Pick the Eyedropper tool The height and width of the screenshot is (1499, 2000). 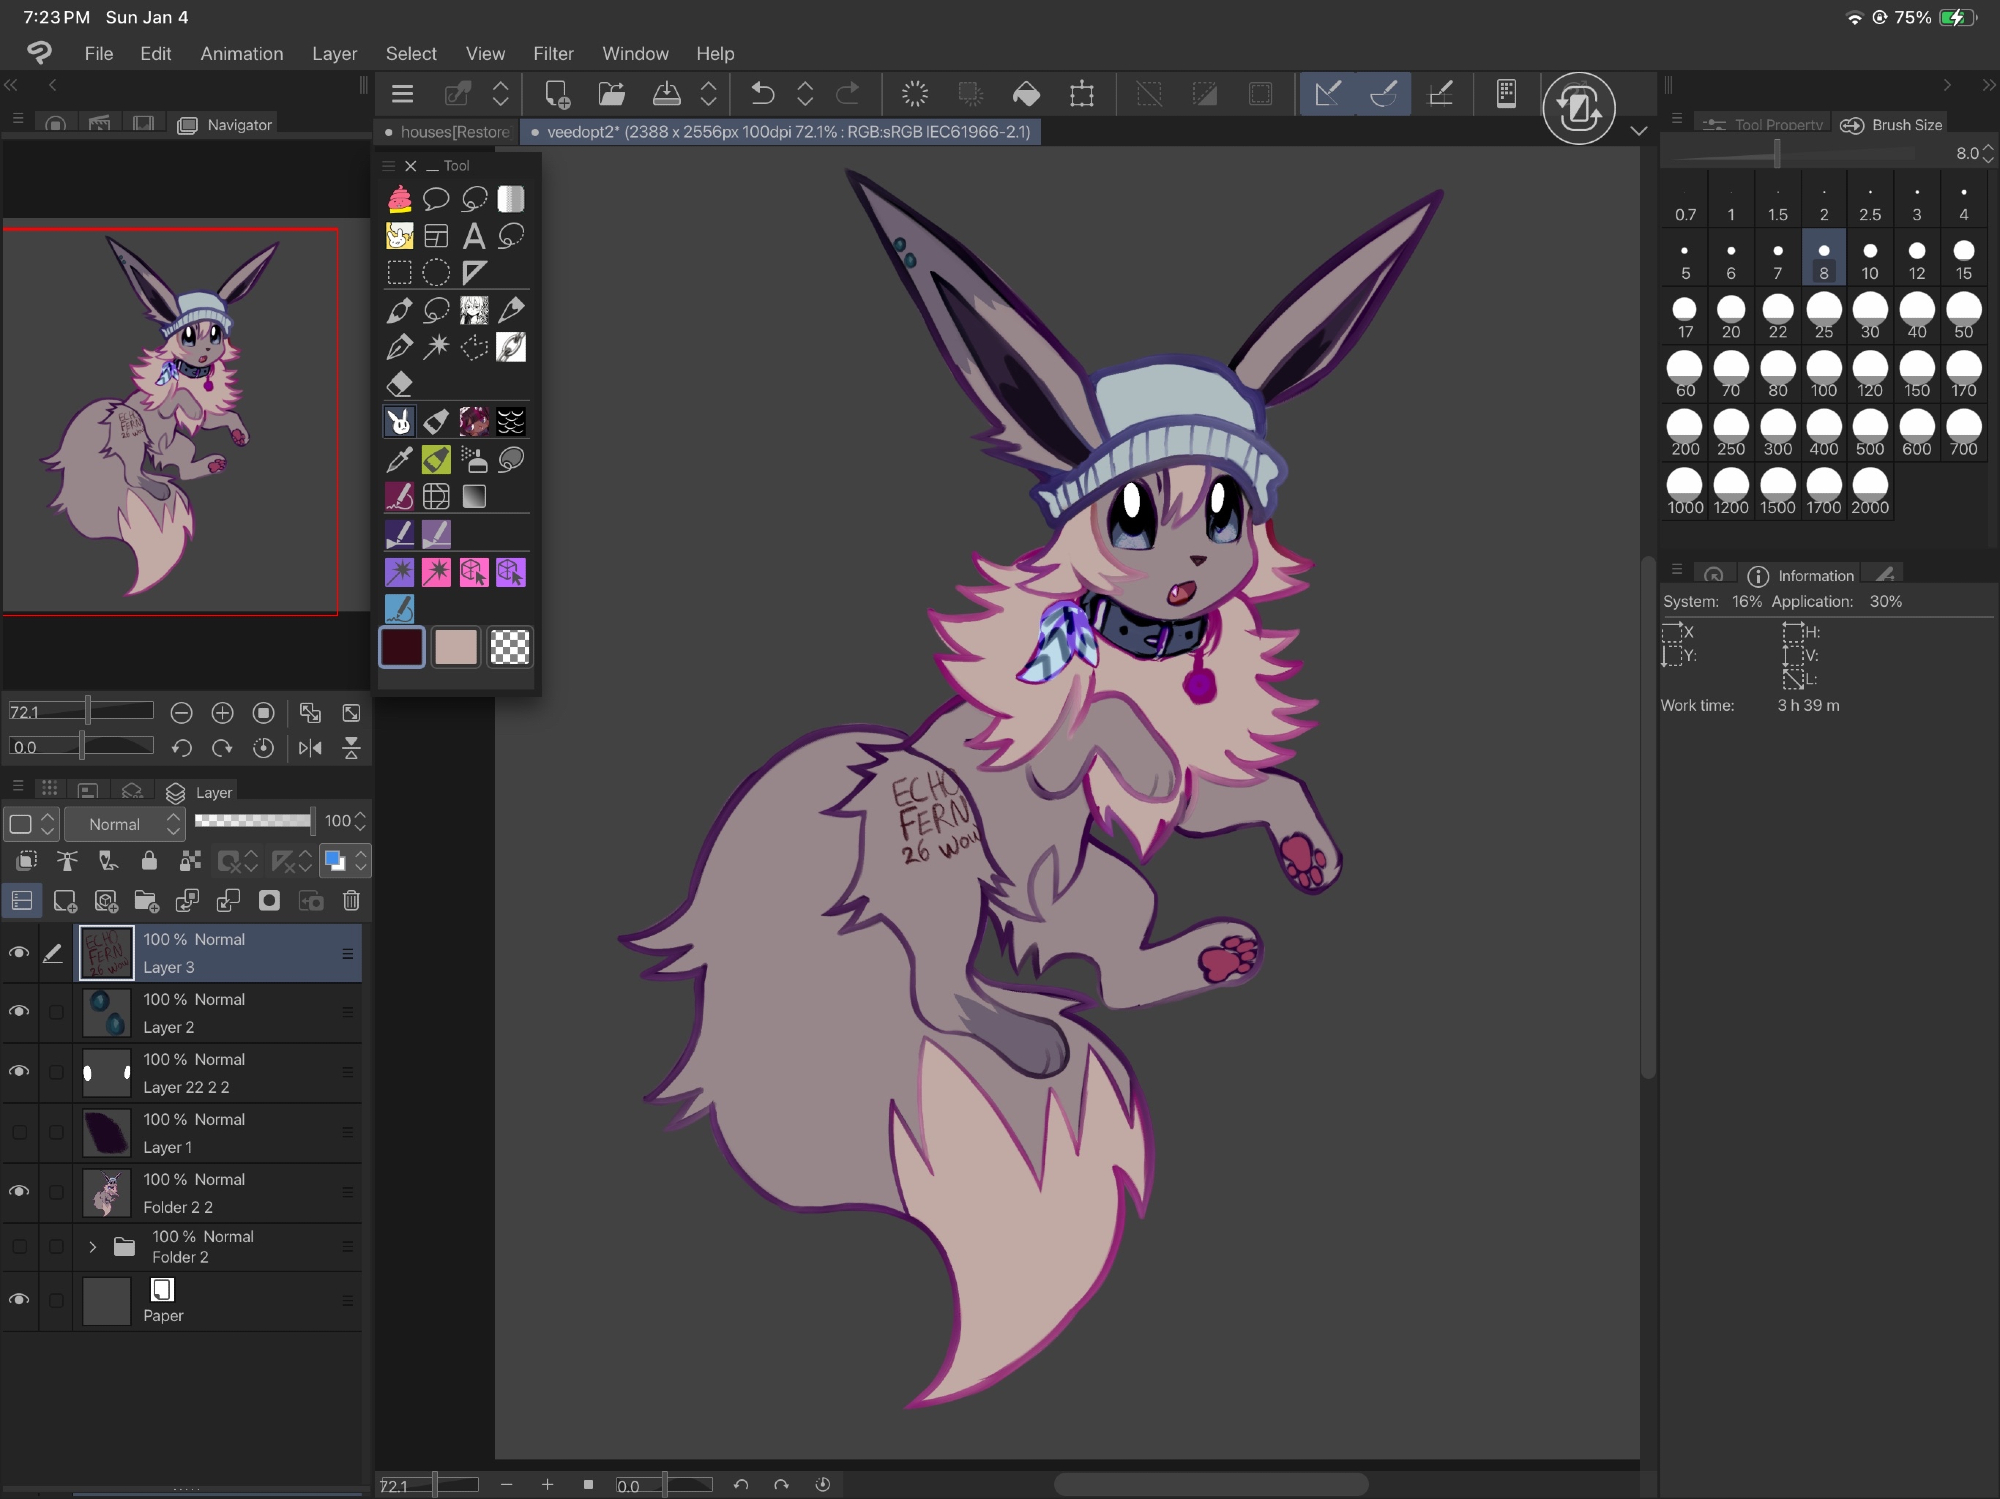point(399,459)
